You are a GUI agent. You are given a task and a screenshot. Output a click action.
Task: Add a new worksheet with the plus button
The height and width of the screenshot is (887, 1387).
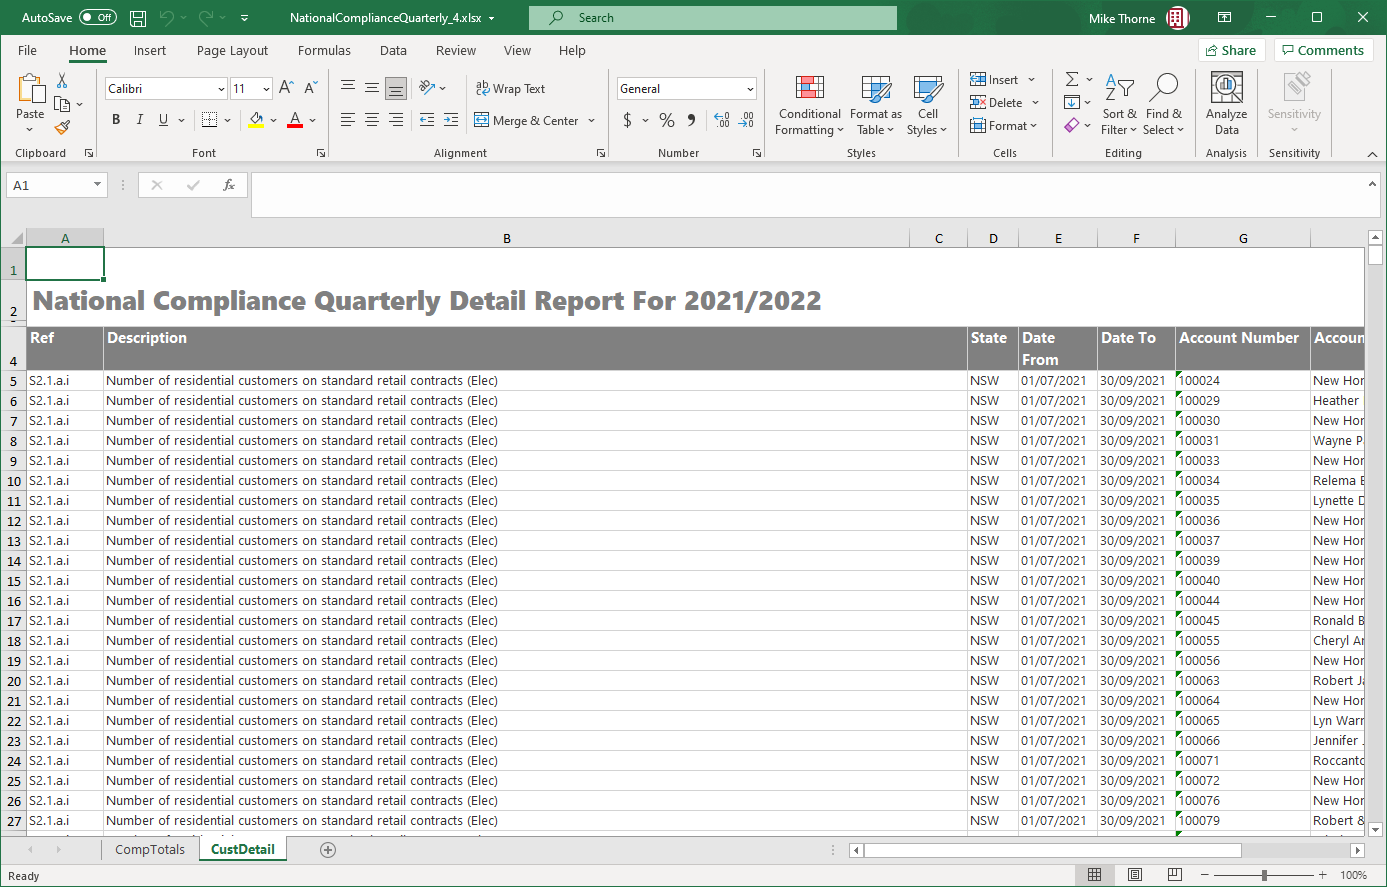click(327, 849)
